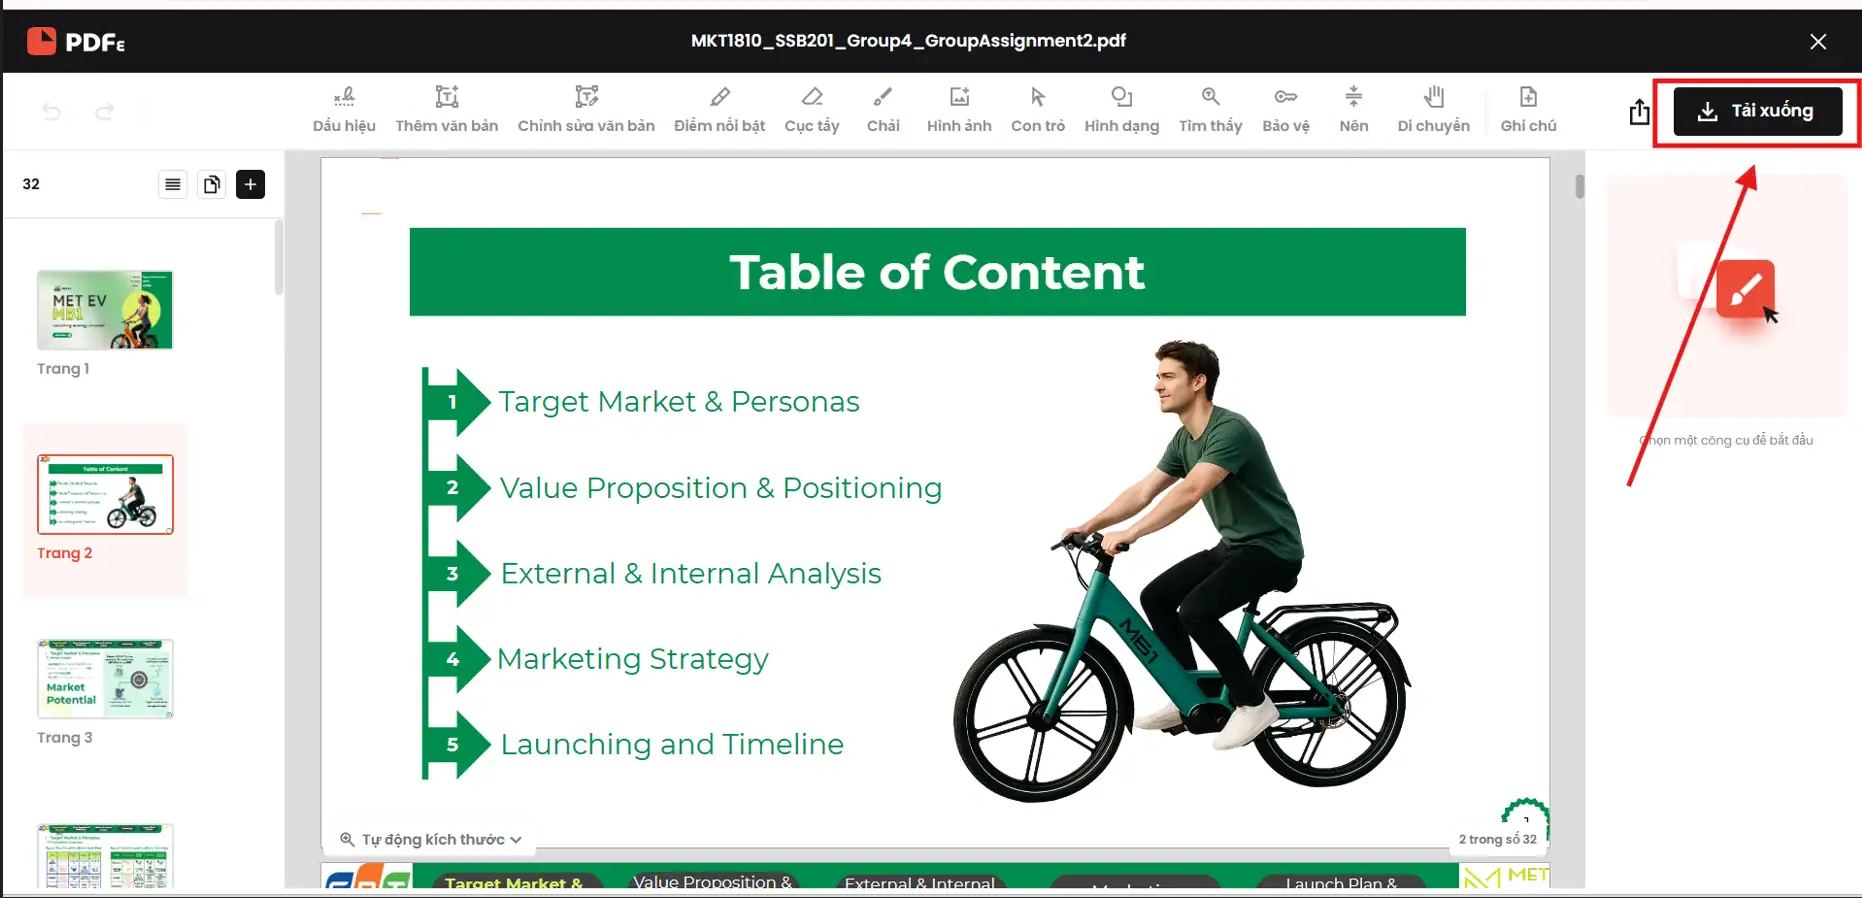
Task: Activate the Điểm nổi bật highlighter tool
Action: [x=719, y=110]
